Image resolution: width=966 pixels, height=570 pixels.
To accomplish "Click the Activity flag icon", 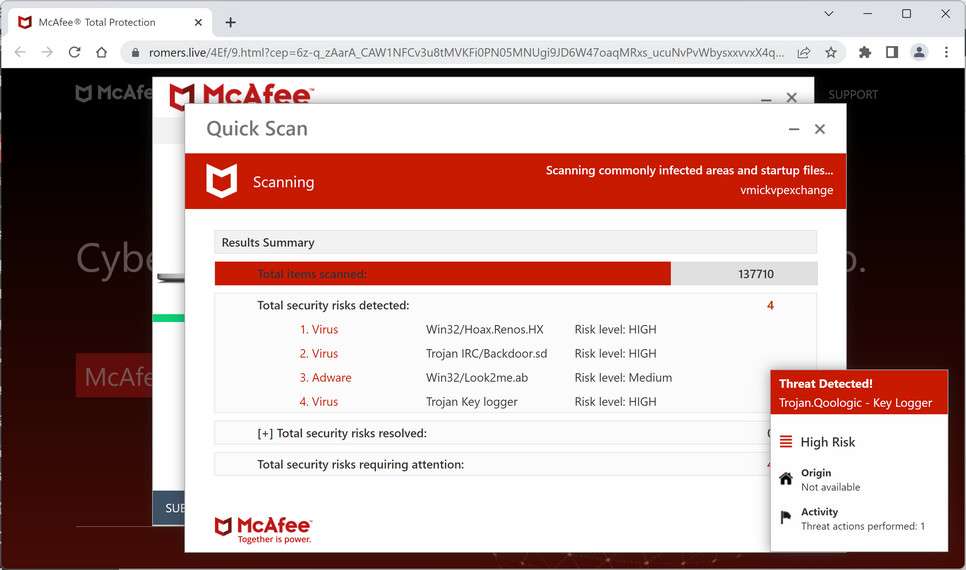I will click(785, 518).
